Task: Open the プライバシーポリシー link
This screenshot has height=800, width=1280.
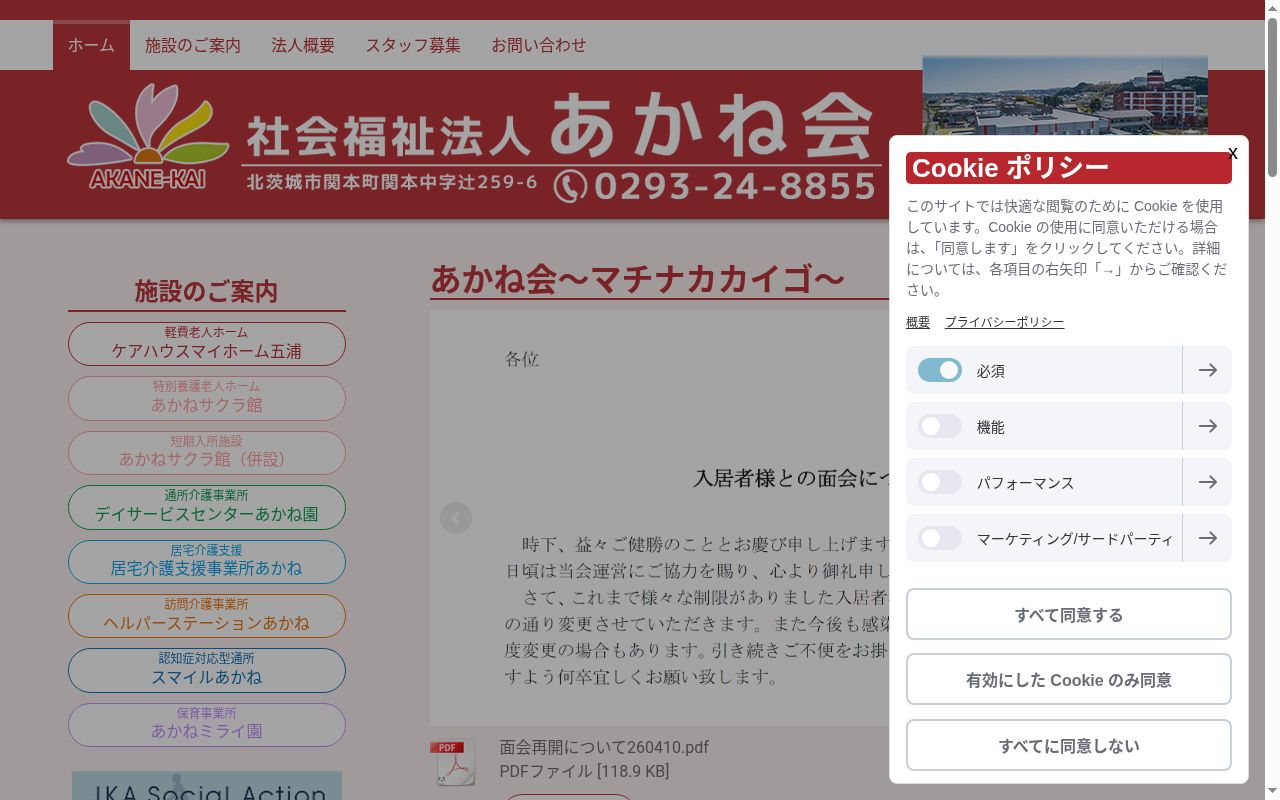Action: pos(1004,322)
